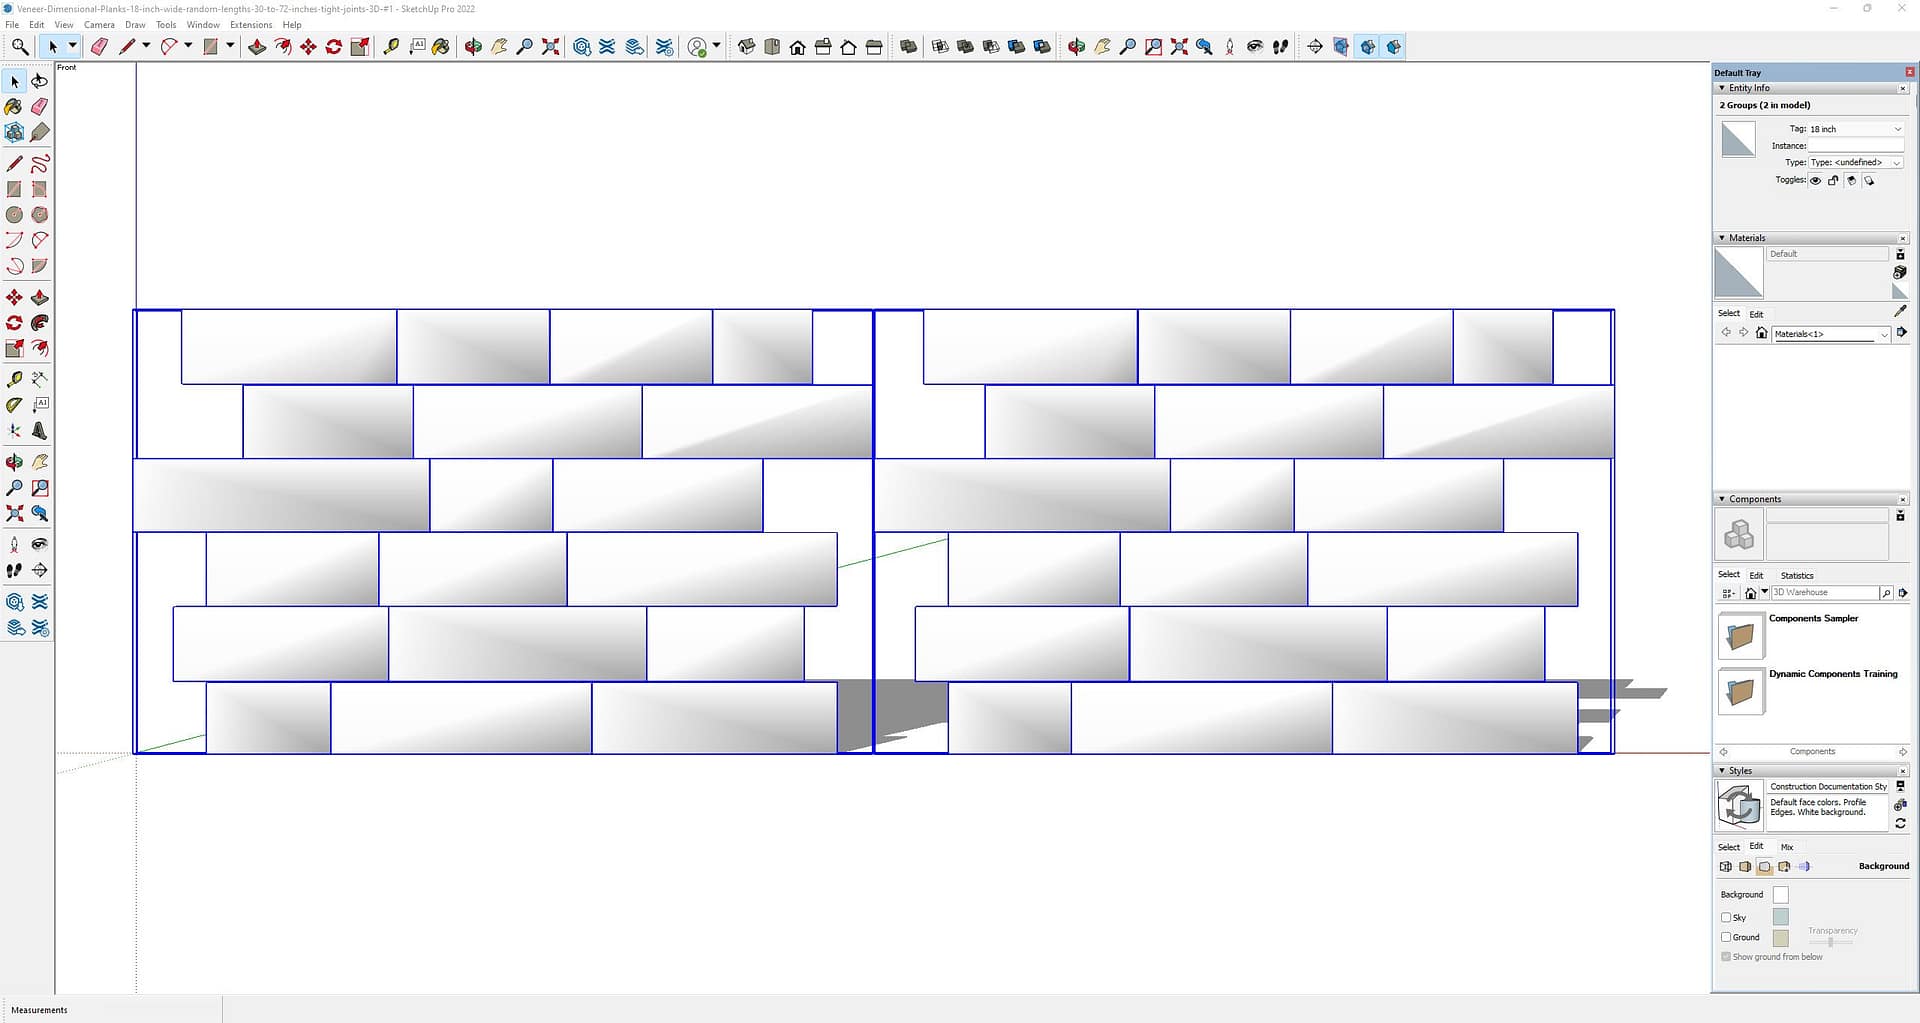Select the Tape Measure tool
This screenshot has height=1023, width=1920.
click(x=391, y=47)
